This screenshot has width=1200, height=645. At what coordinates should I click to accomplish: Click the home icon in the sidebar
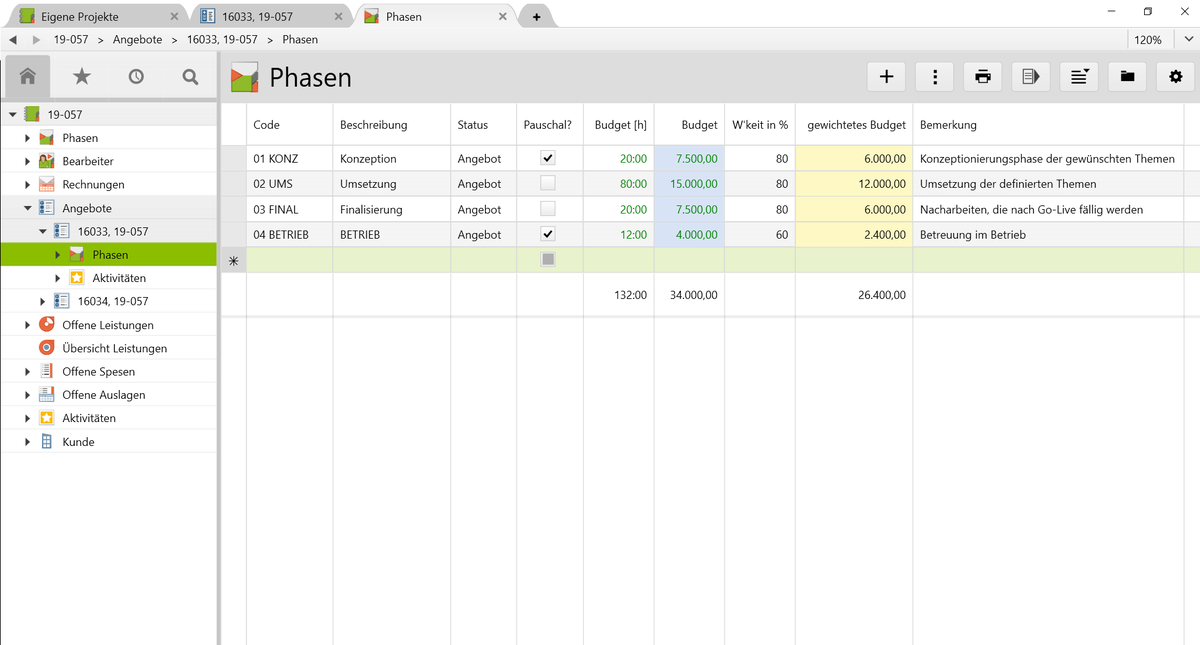pyautogui.click(x=28, y=77)
